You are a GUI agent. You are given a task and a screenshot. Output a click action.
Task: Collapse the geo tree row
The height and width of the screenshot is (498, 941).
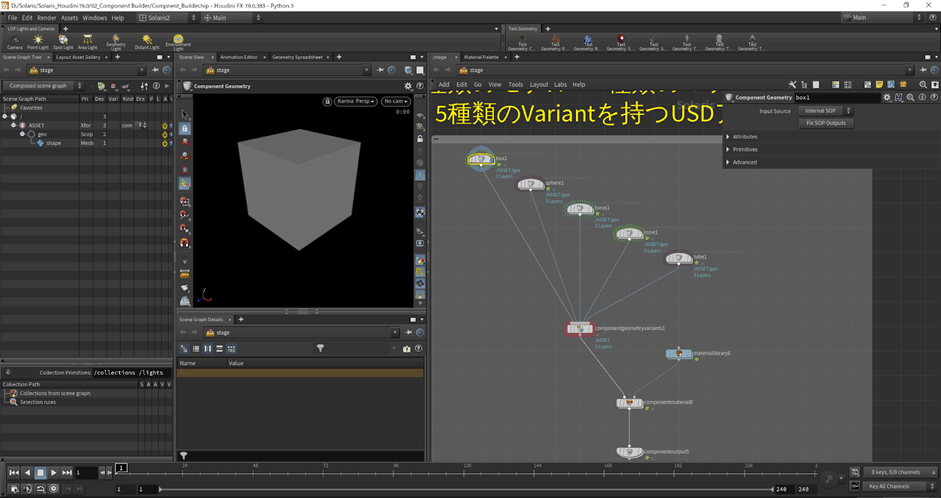[x=23, y=134]
